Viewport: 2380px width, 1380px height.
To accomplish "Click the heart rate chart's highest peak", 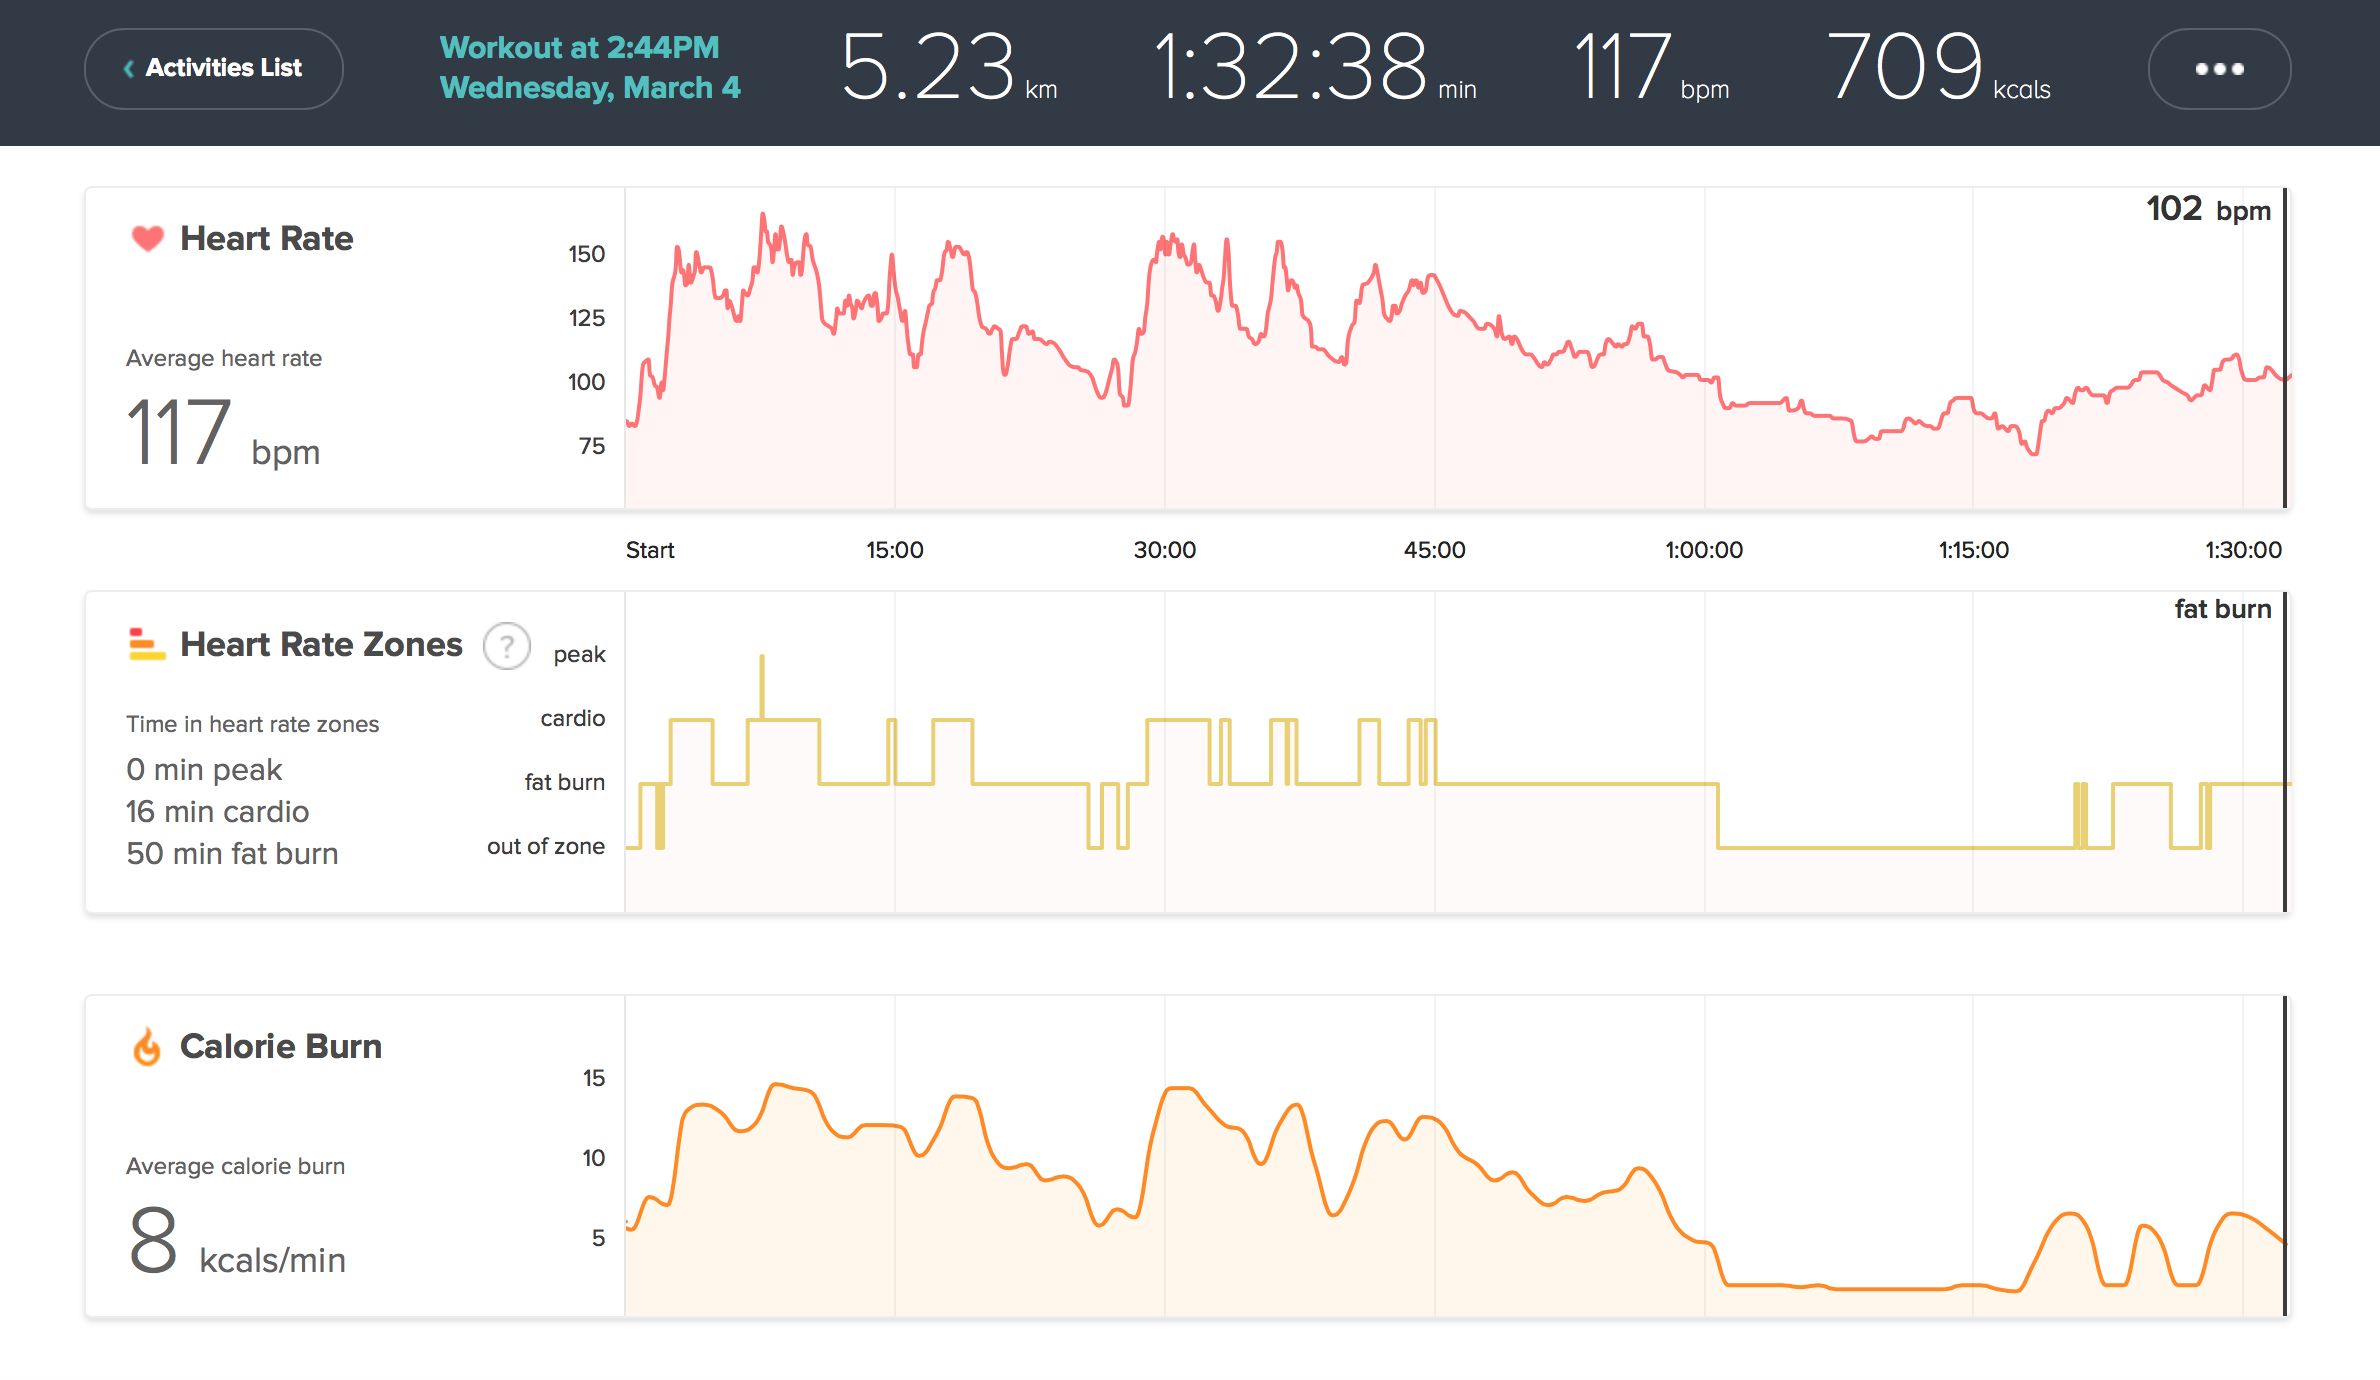I will pos(762,216).
